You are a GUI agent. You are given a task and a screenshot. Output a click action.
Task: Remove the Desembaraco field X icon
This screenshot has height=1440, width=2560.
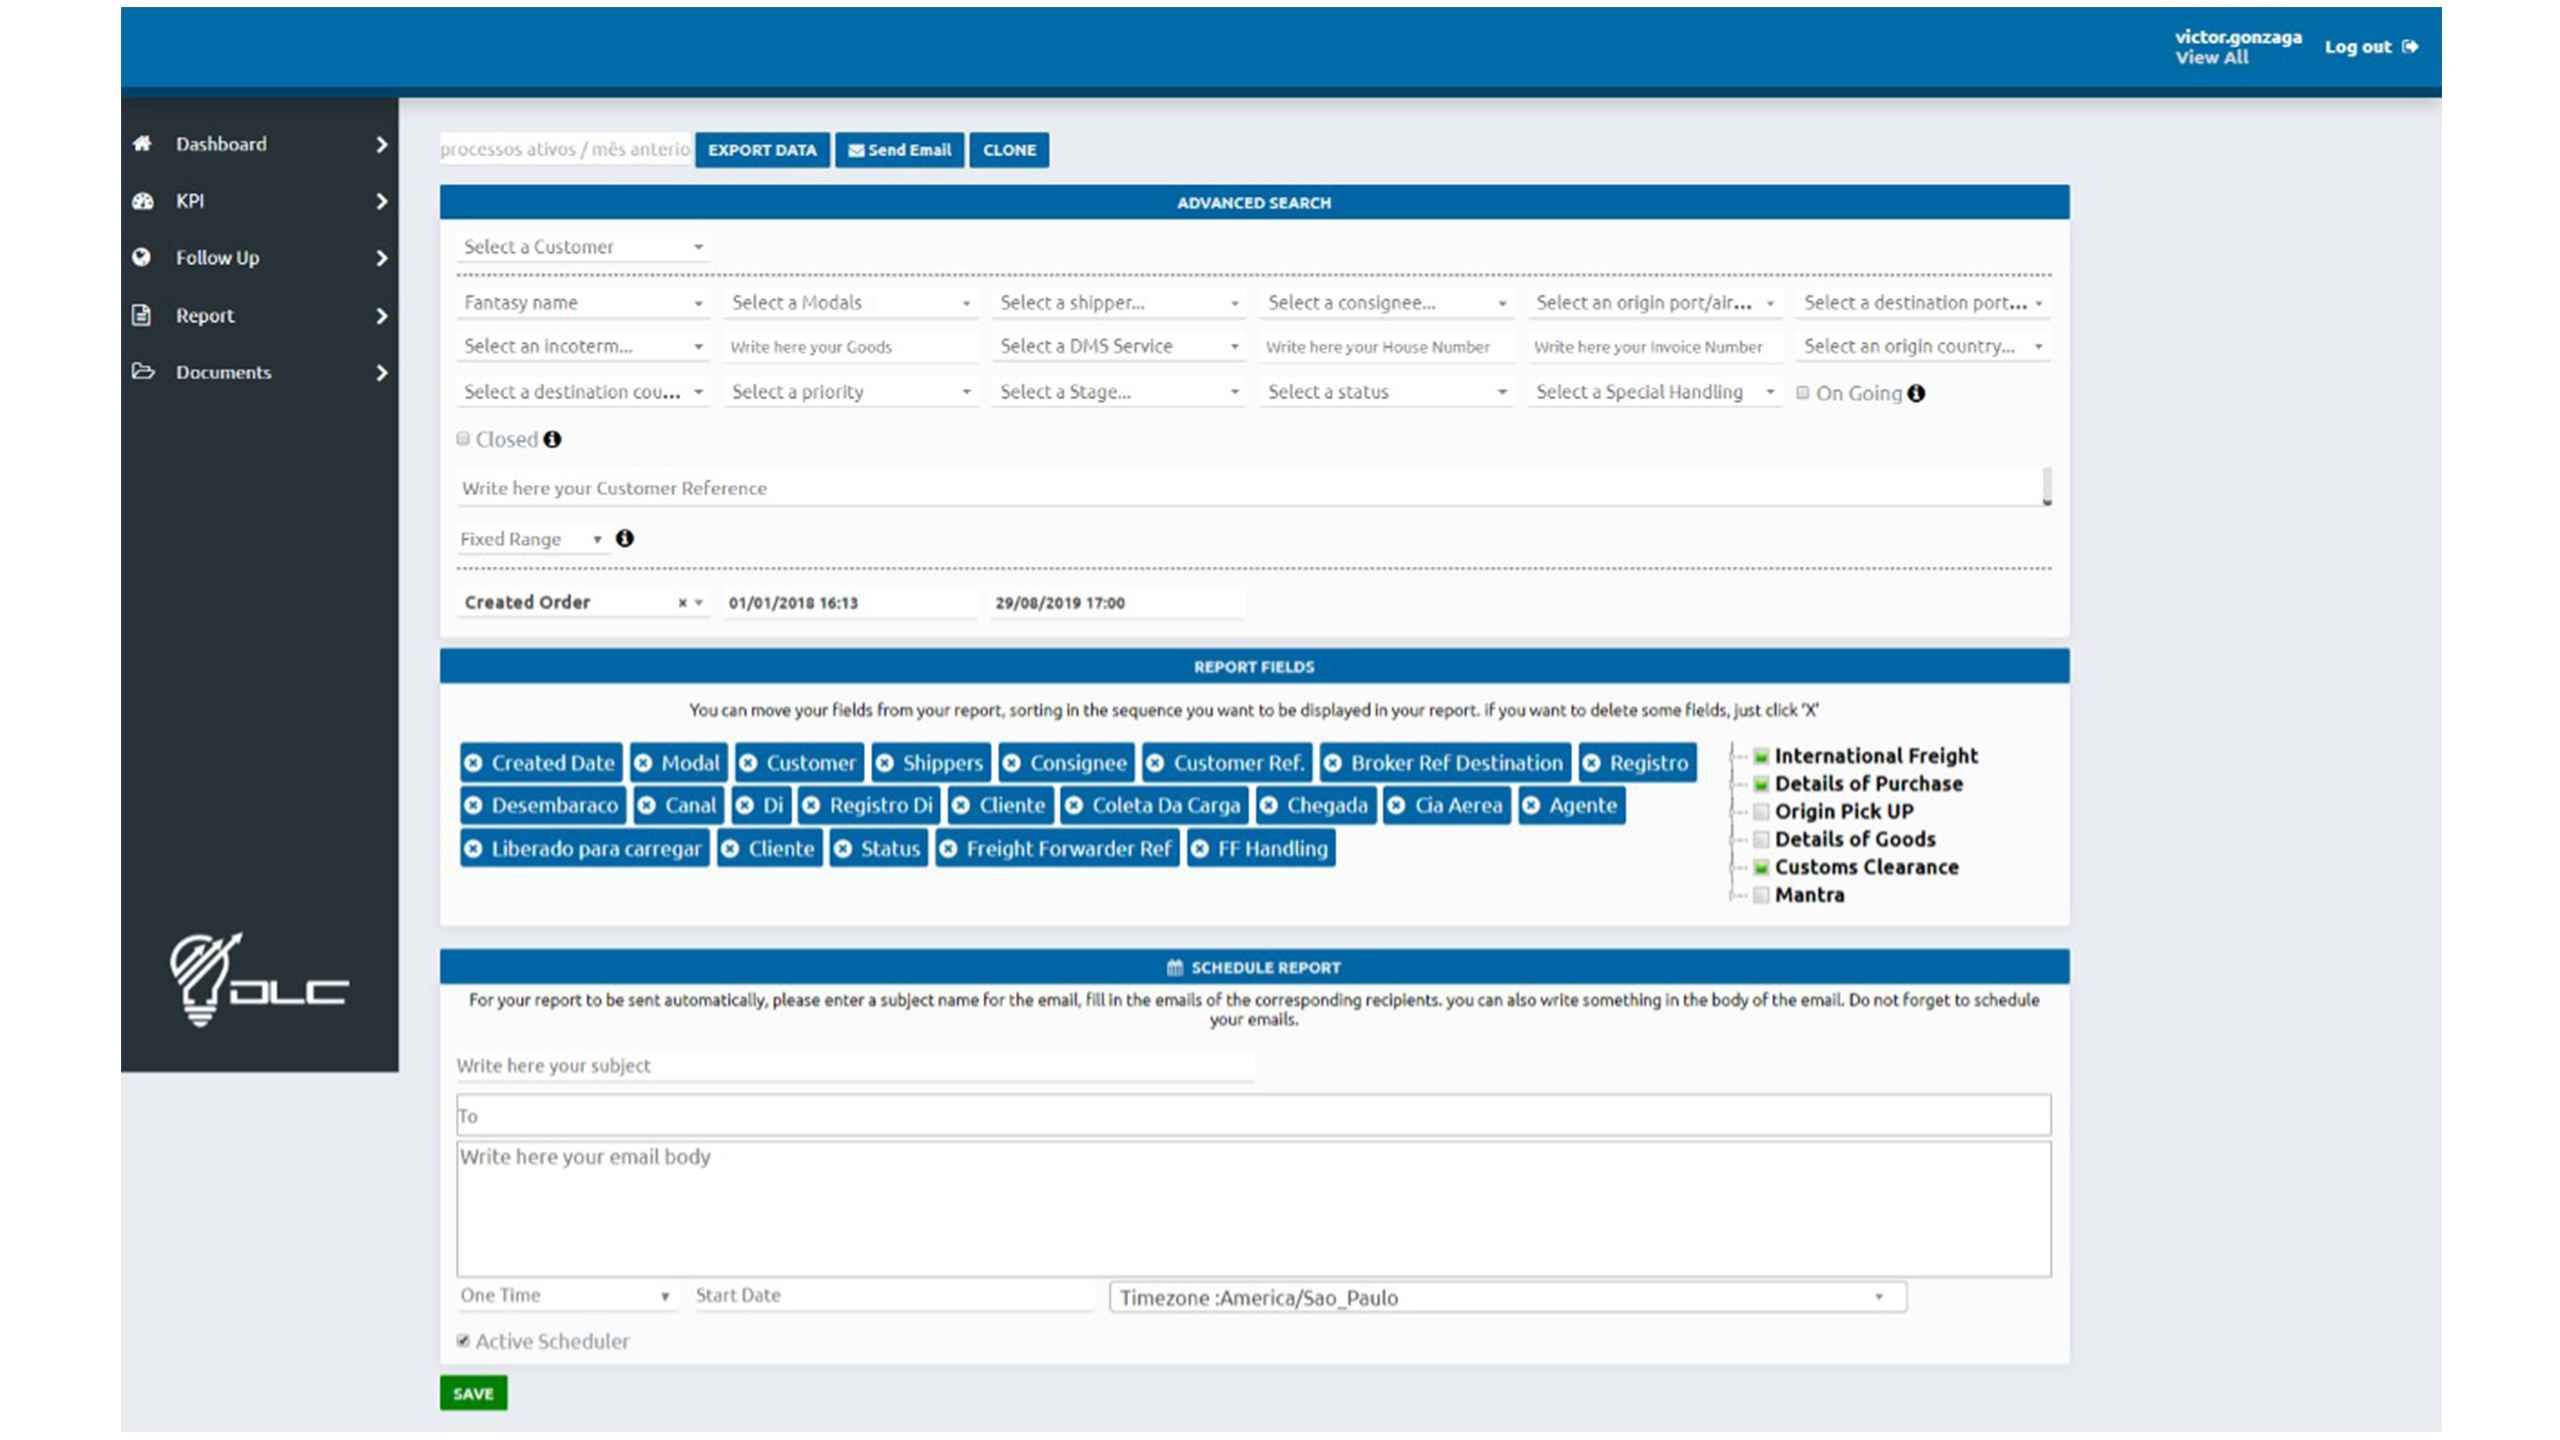coord(473,805)
